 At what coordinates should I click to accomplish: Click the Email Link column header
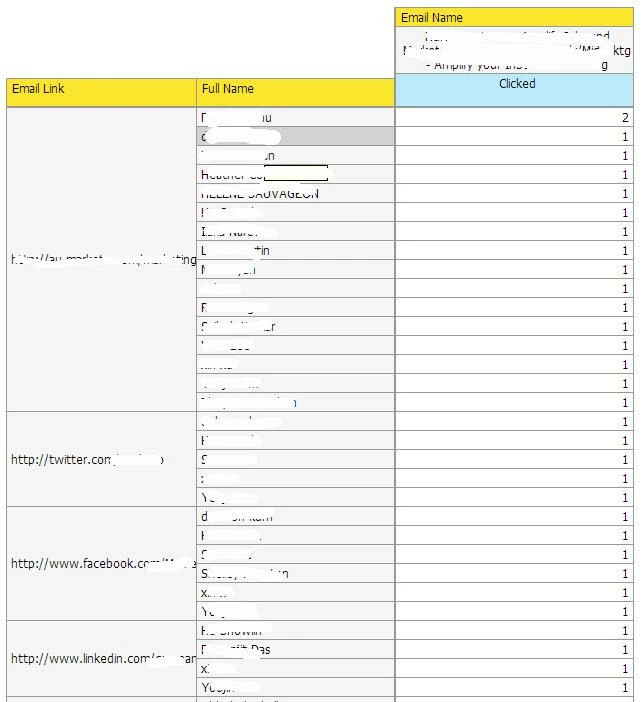[101, 93]
